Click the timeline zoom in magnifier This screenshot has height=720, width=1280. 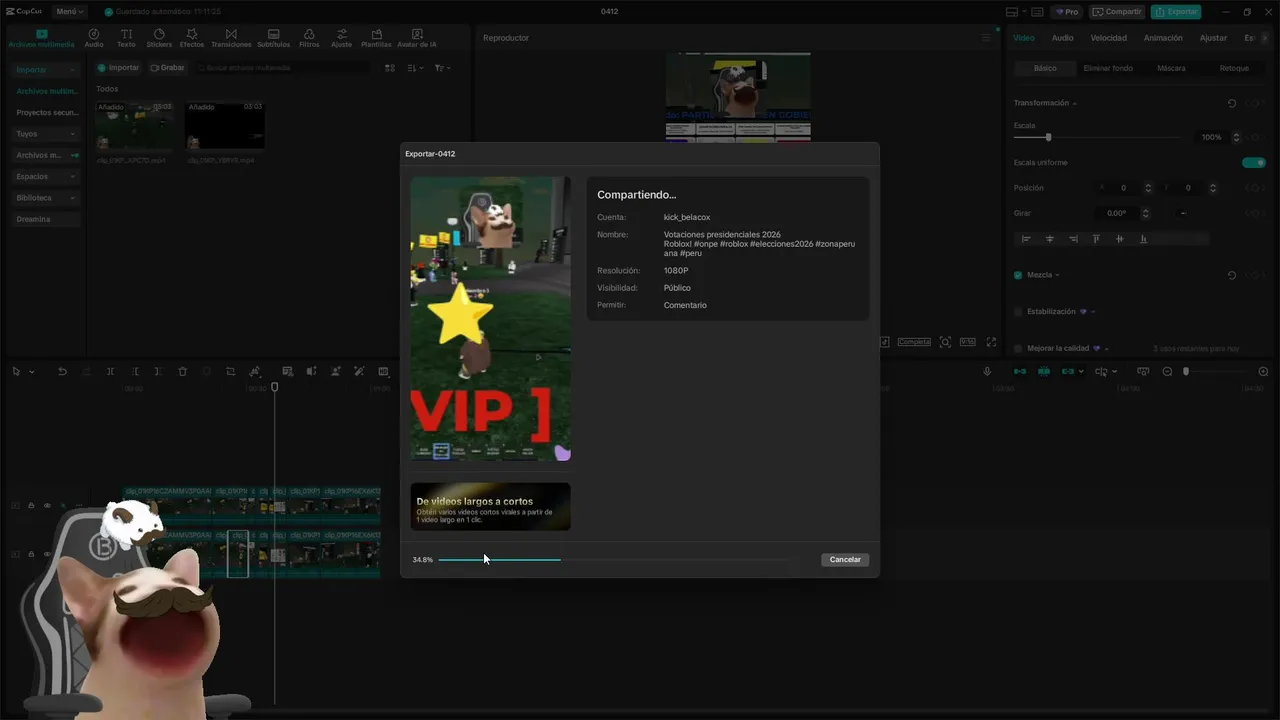pyautogui.click(x=1263, y=372)
